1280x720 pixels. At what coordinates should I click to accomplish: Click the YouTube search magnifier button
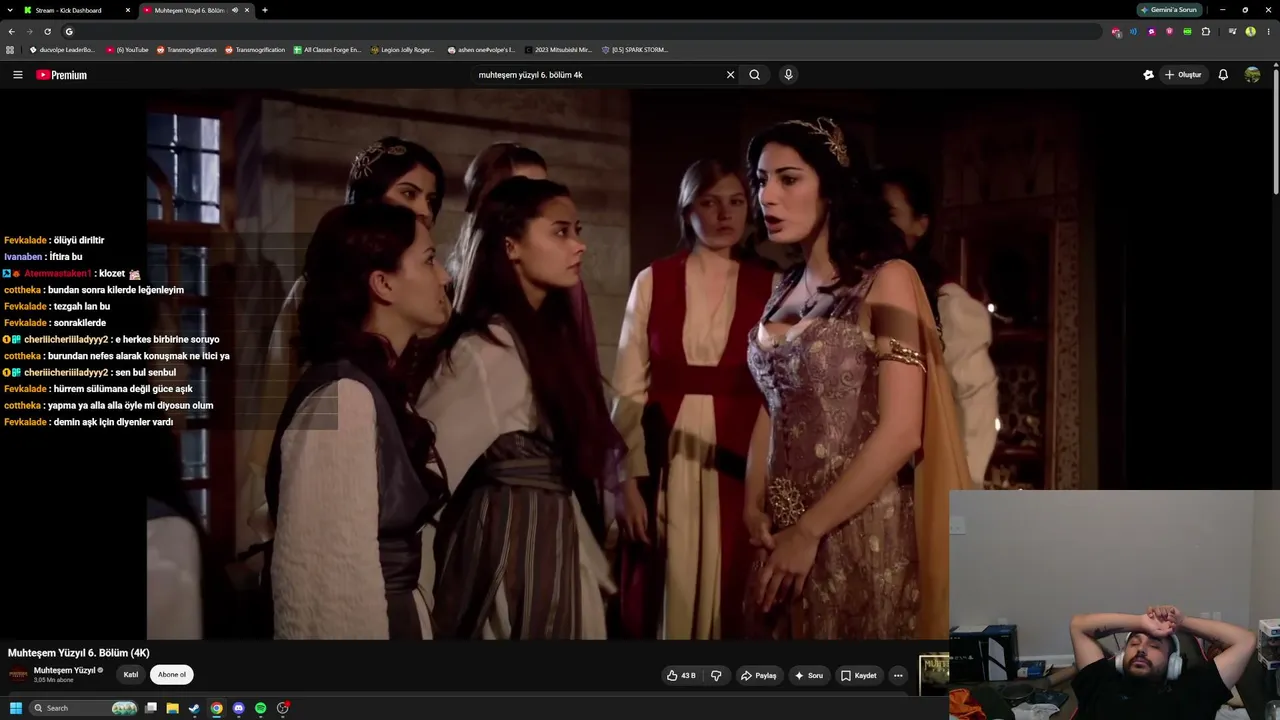pos(755,75)
